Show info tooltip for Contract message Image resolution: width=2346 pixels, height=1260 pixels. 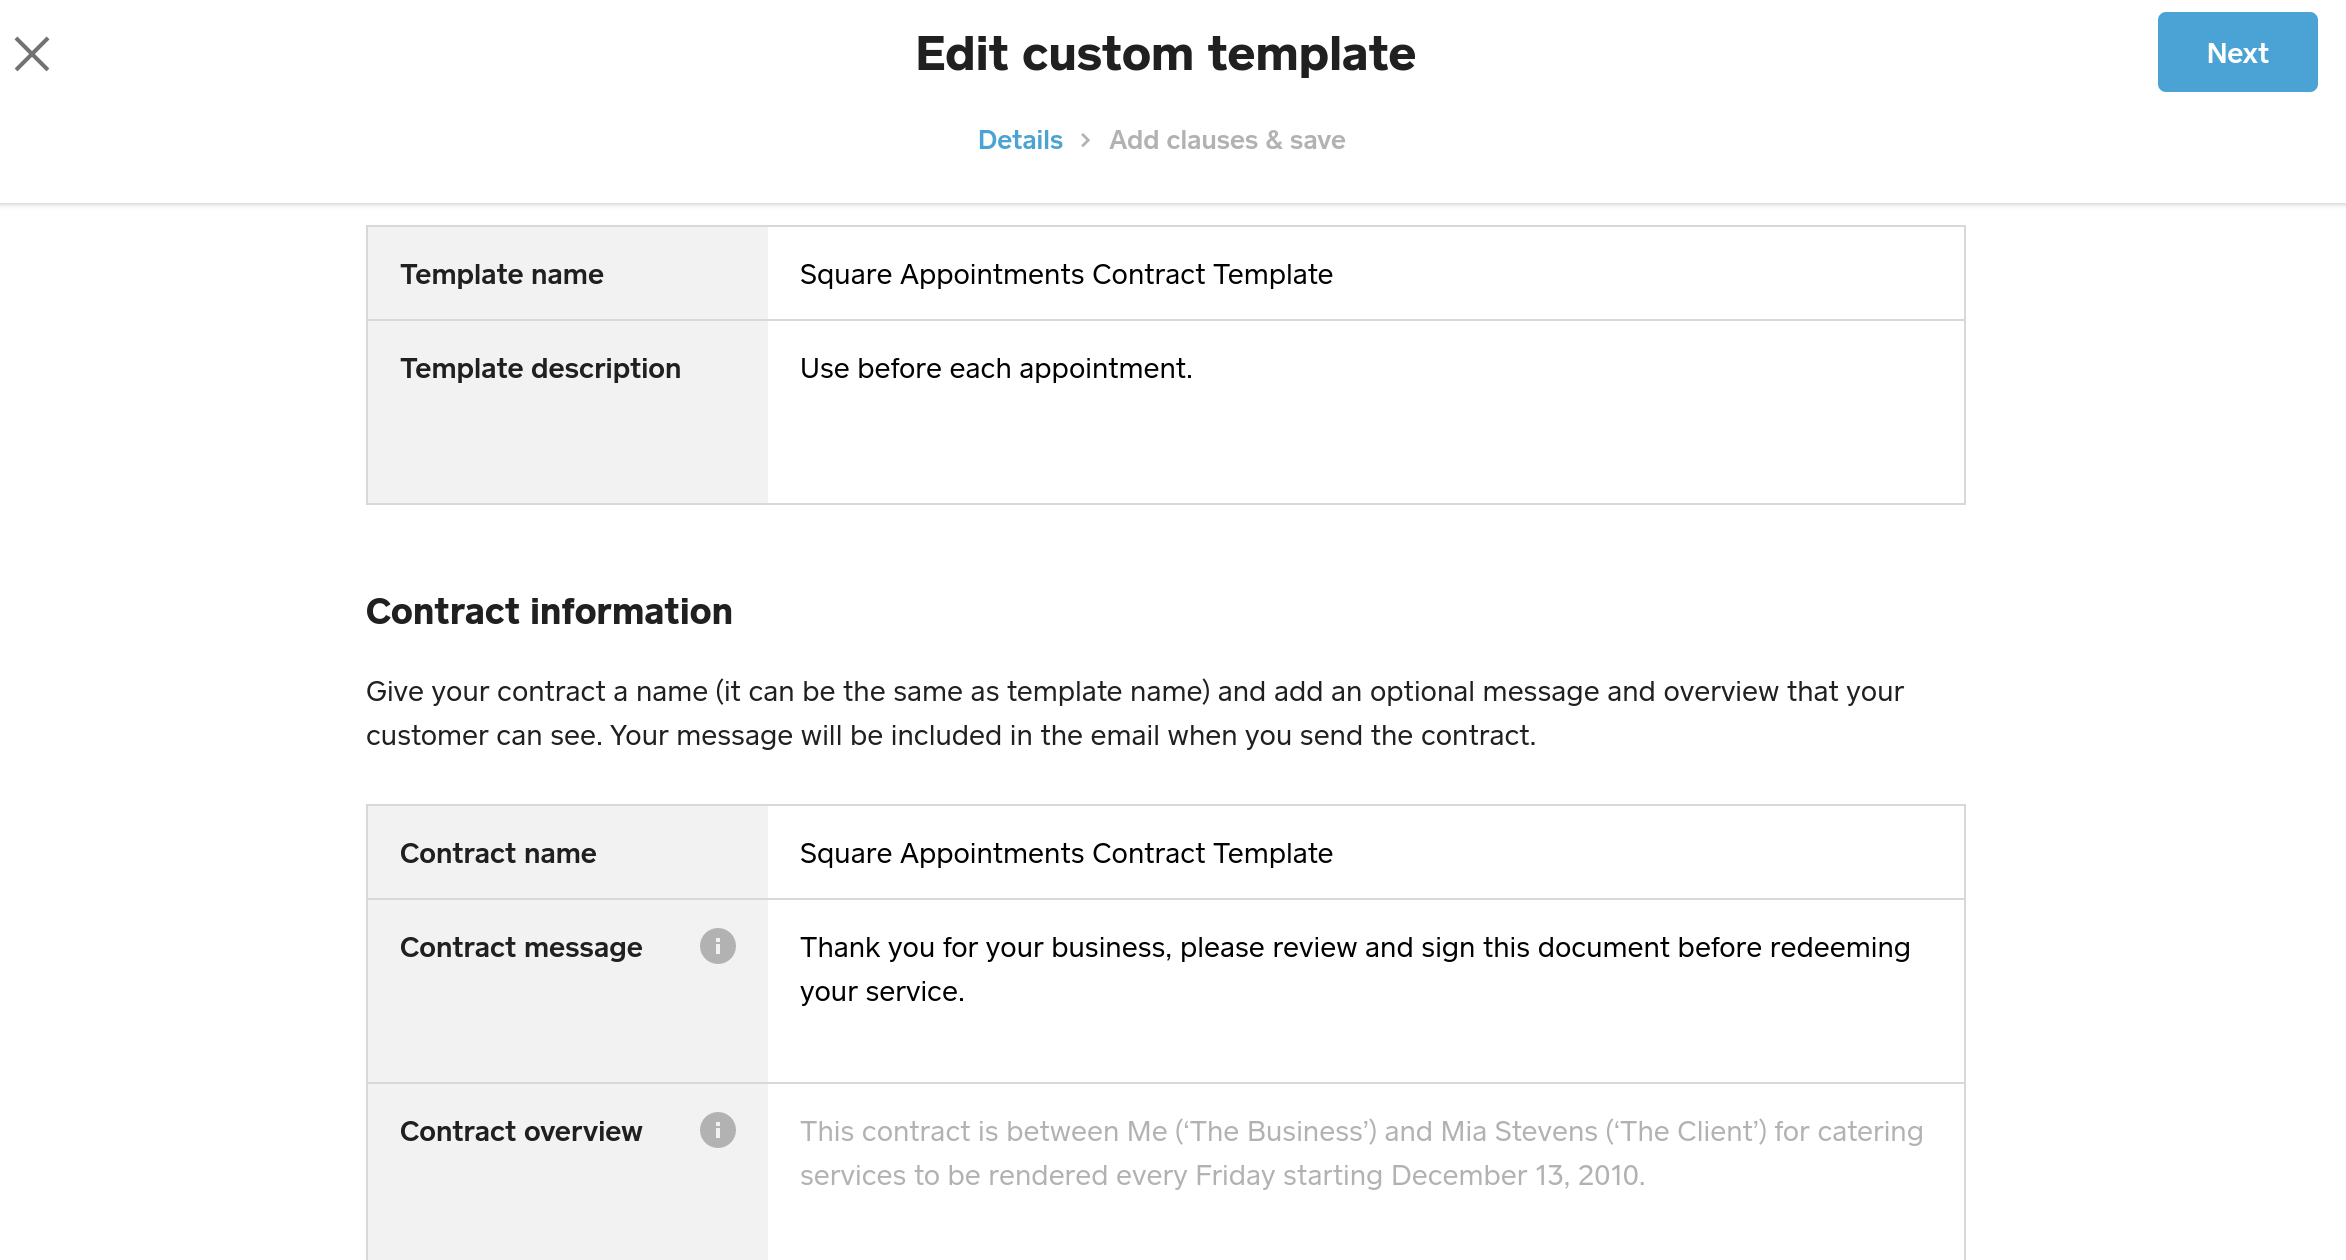point(717,946)
